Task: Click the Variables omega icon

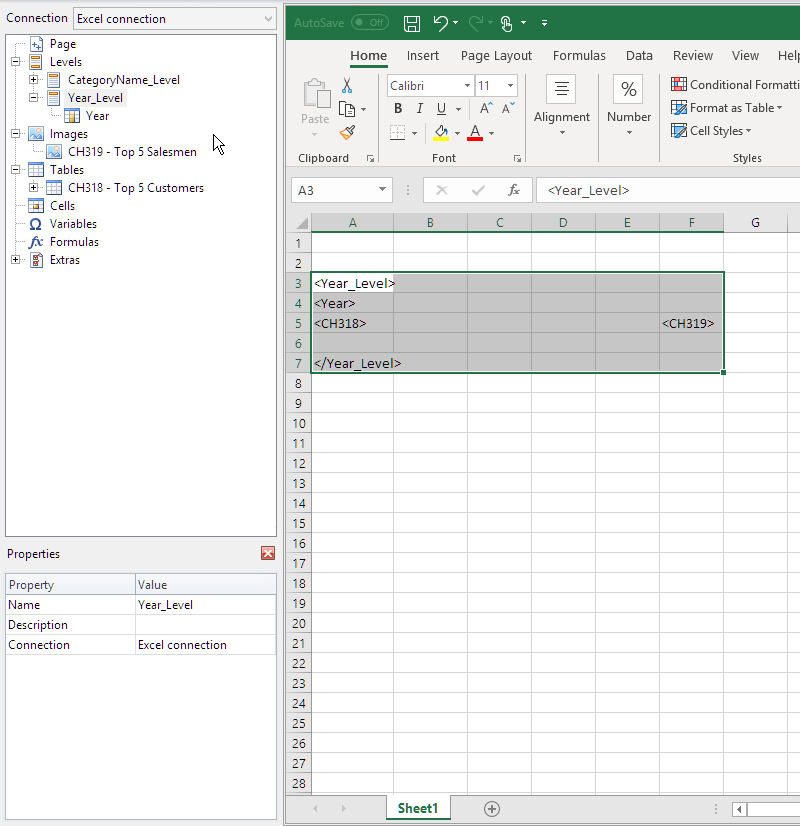Action: [x=34, y=223]
